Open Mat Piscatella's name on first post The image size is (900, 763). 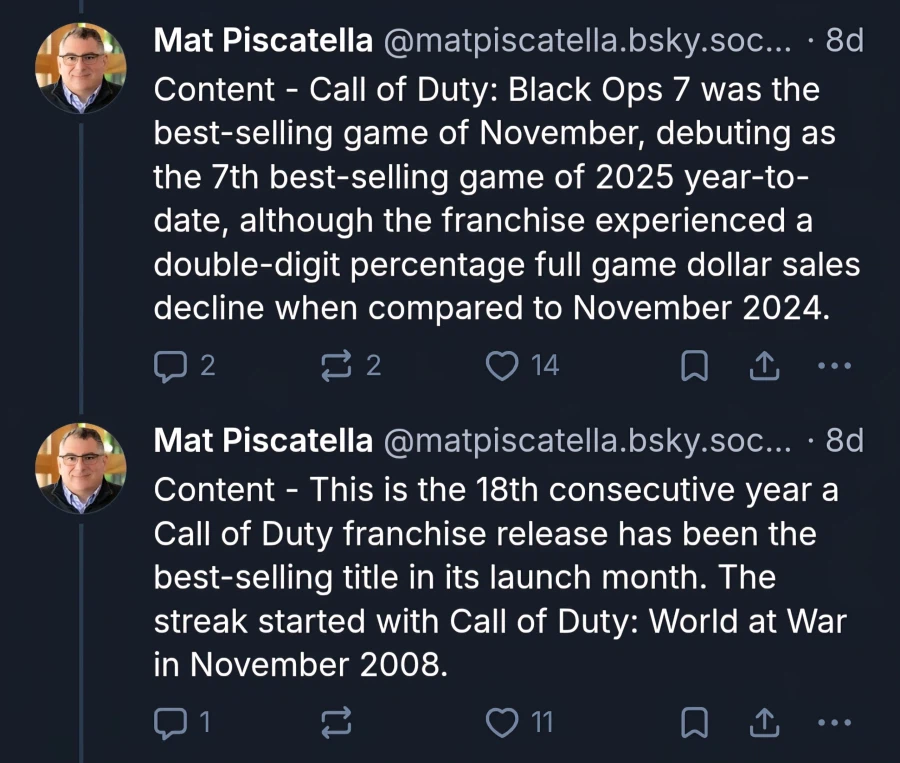pyautogui.click(x=263, y=41)
